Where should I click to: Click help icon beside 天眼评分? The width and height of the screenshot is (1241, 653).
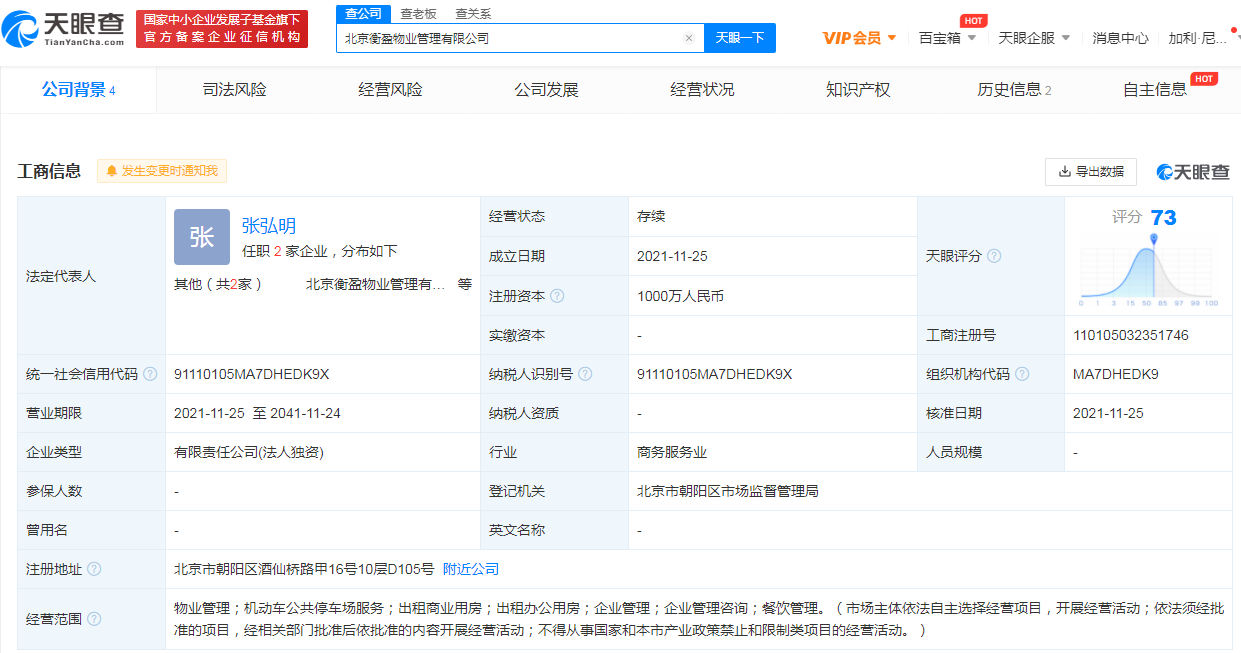pos(994,256)
